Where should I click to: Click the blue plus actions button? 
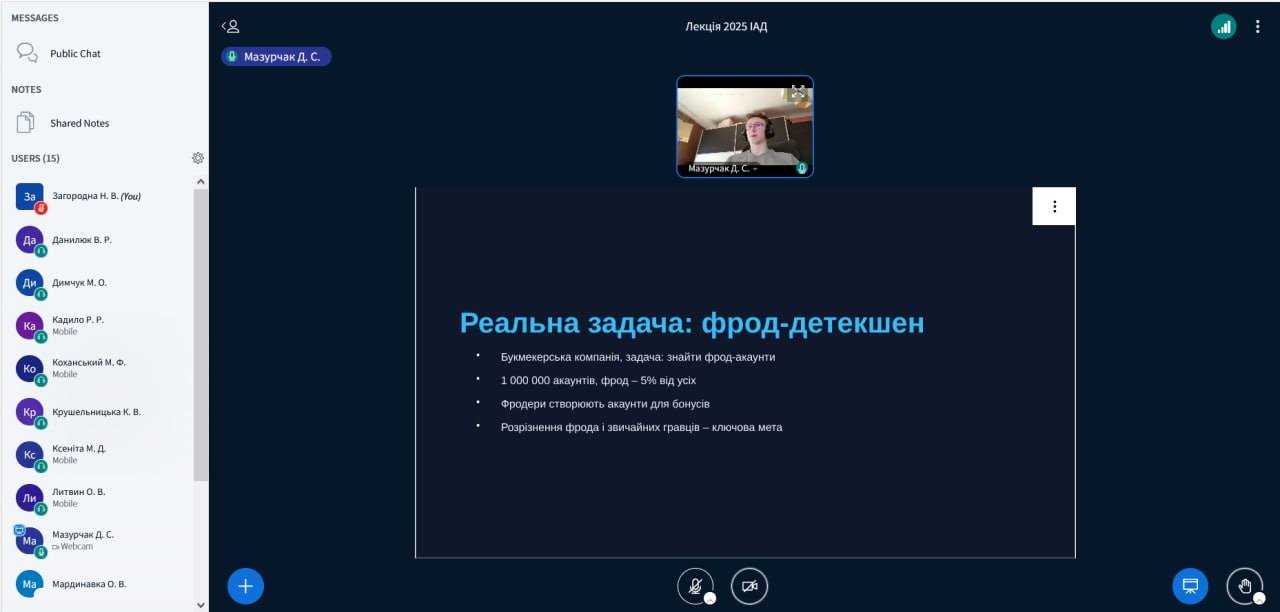tap(246, 586)
